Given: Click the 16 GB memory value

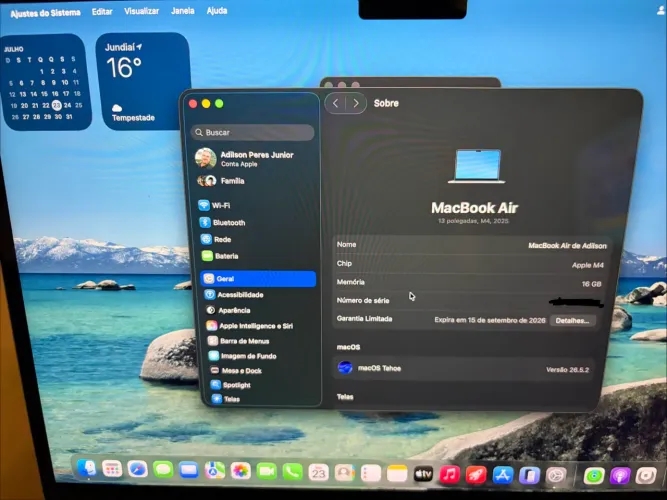Looking at the screenshot, I should point(591,284).
